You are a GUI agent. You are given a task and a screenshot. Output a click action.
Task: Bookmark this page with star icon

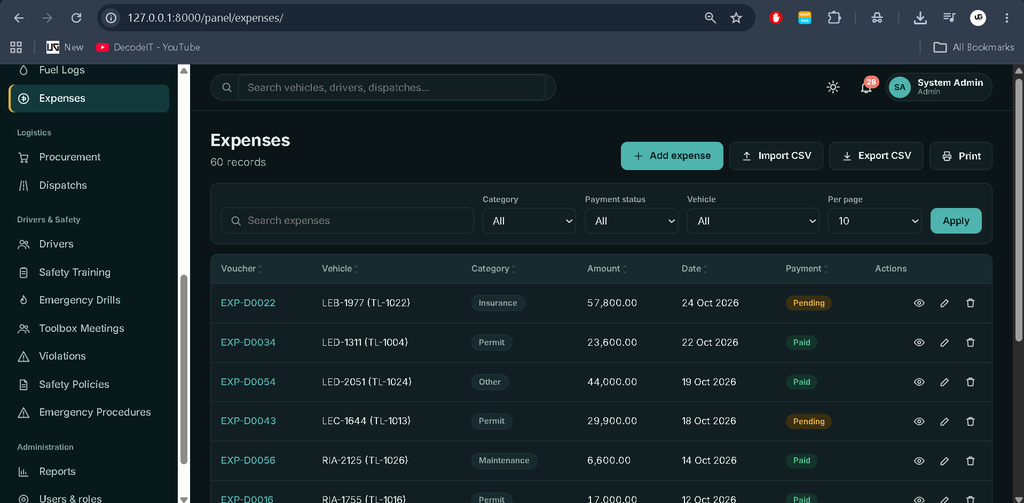(736, 18)
